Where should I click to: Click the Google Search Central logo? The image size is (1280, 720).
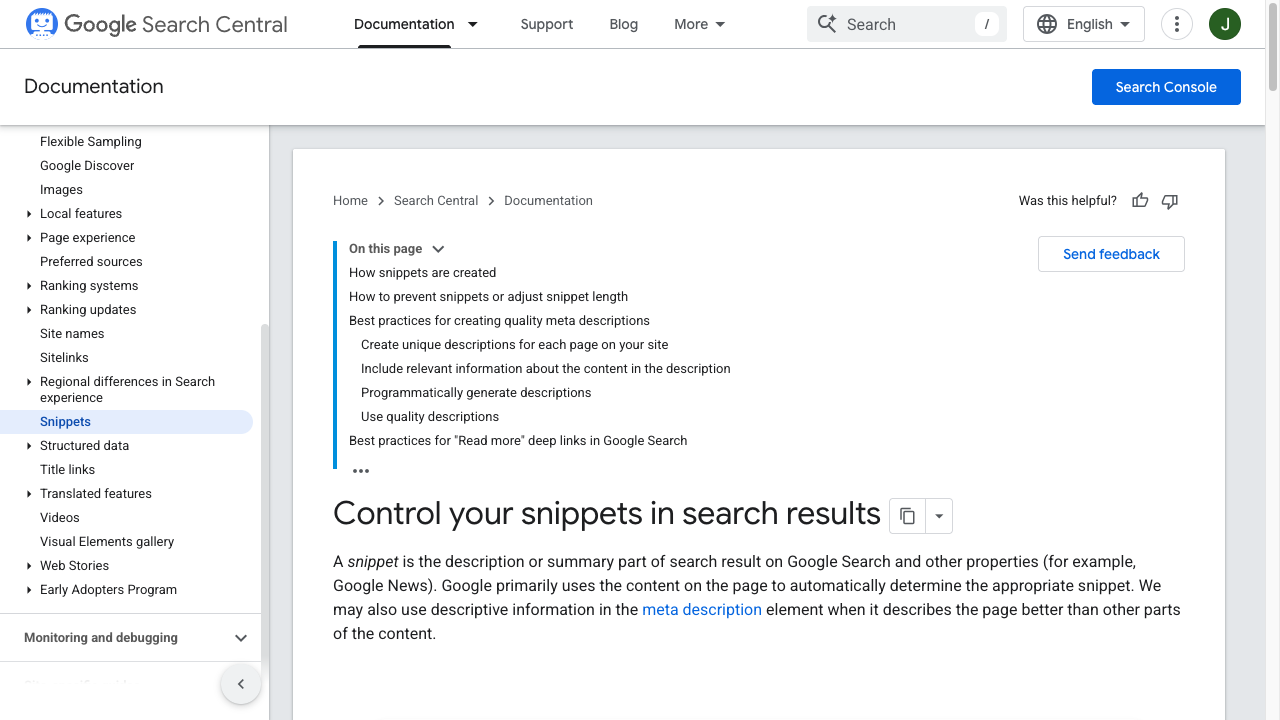click(x=156, y=24)
